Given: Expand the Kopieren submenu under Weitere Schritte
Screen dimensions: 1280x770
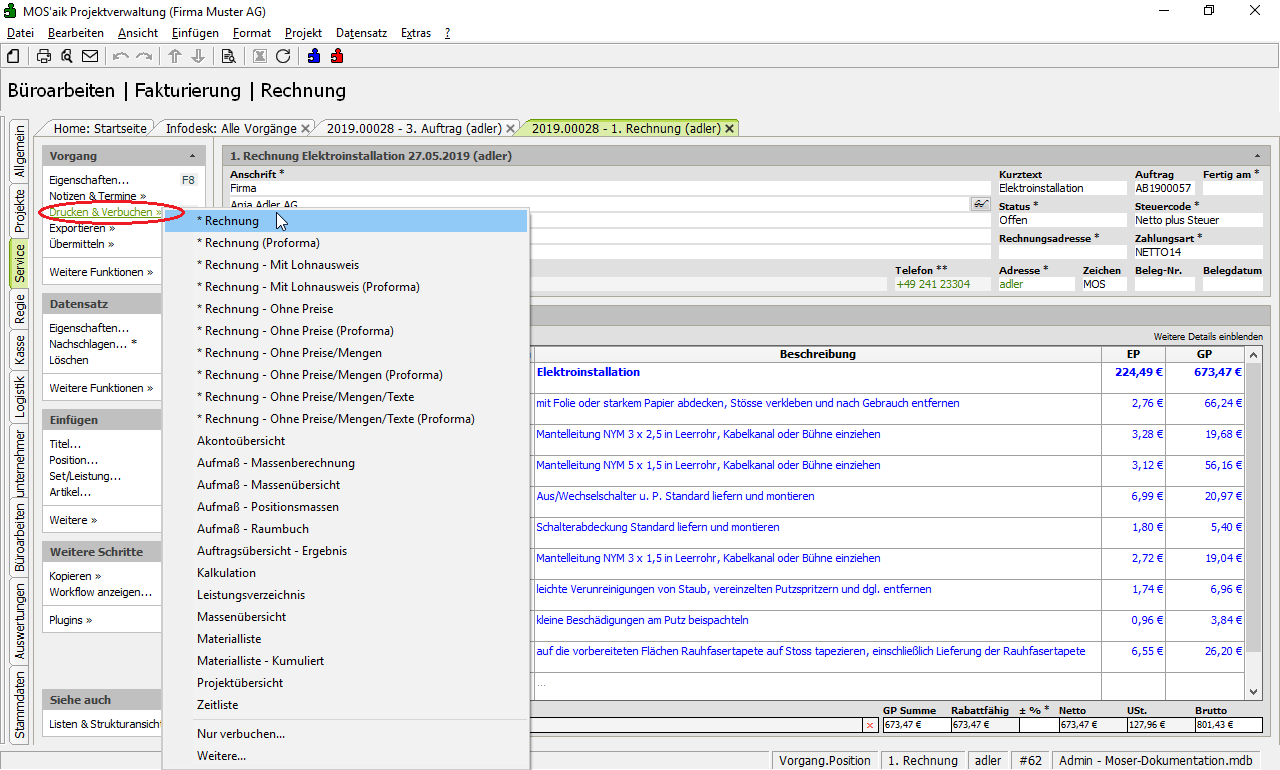Looking at the screenshot, I should 76,576.
